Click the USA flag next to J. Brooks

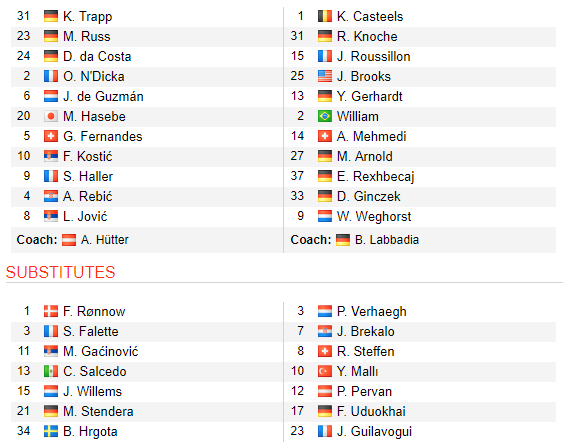coord(325,76)
